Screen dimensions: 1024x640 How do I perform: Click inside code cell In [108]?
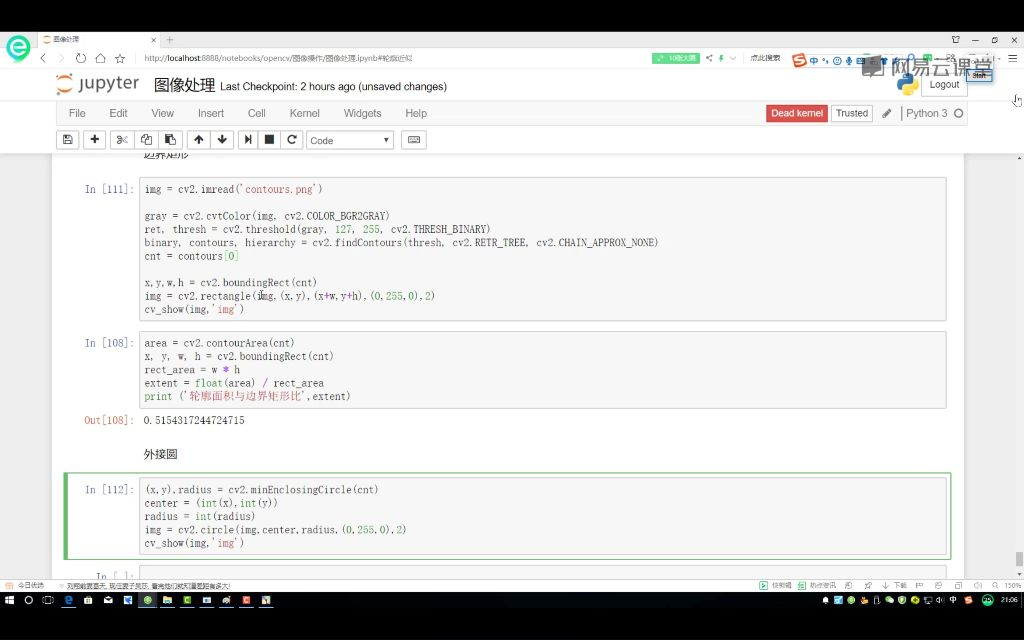[542, 370]
